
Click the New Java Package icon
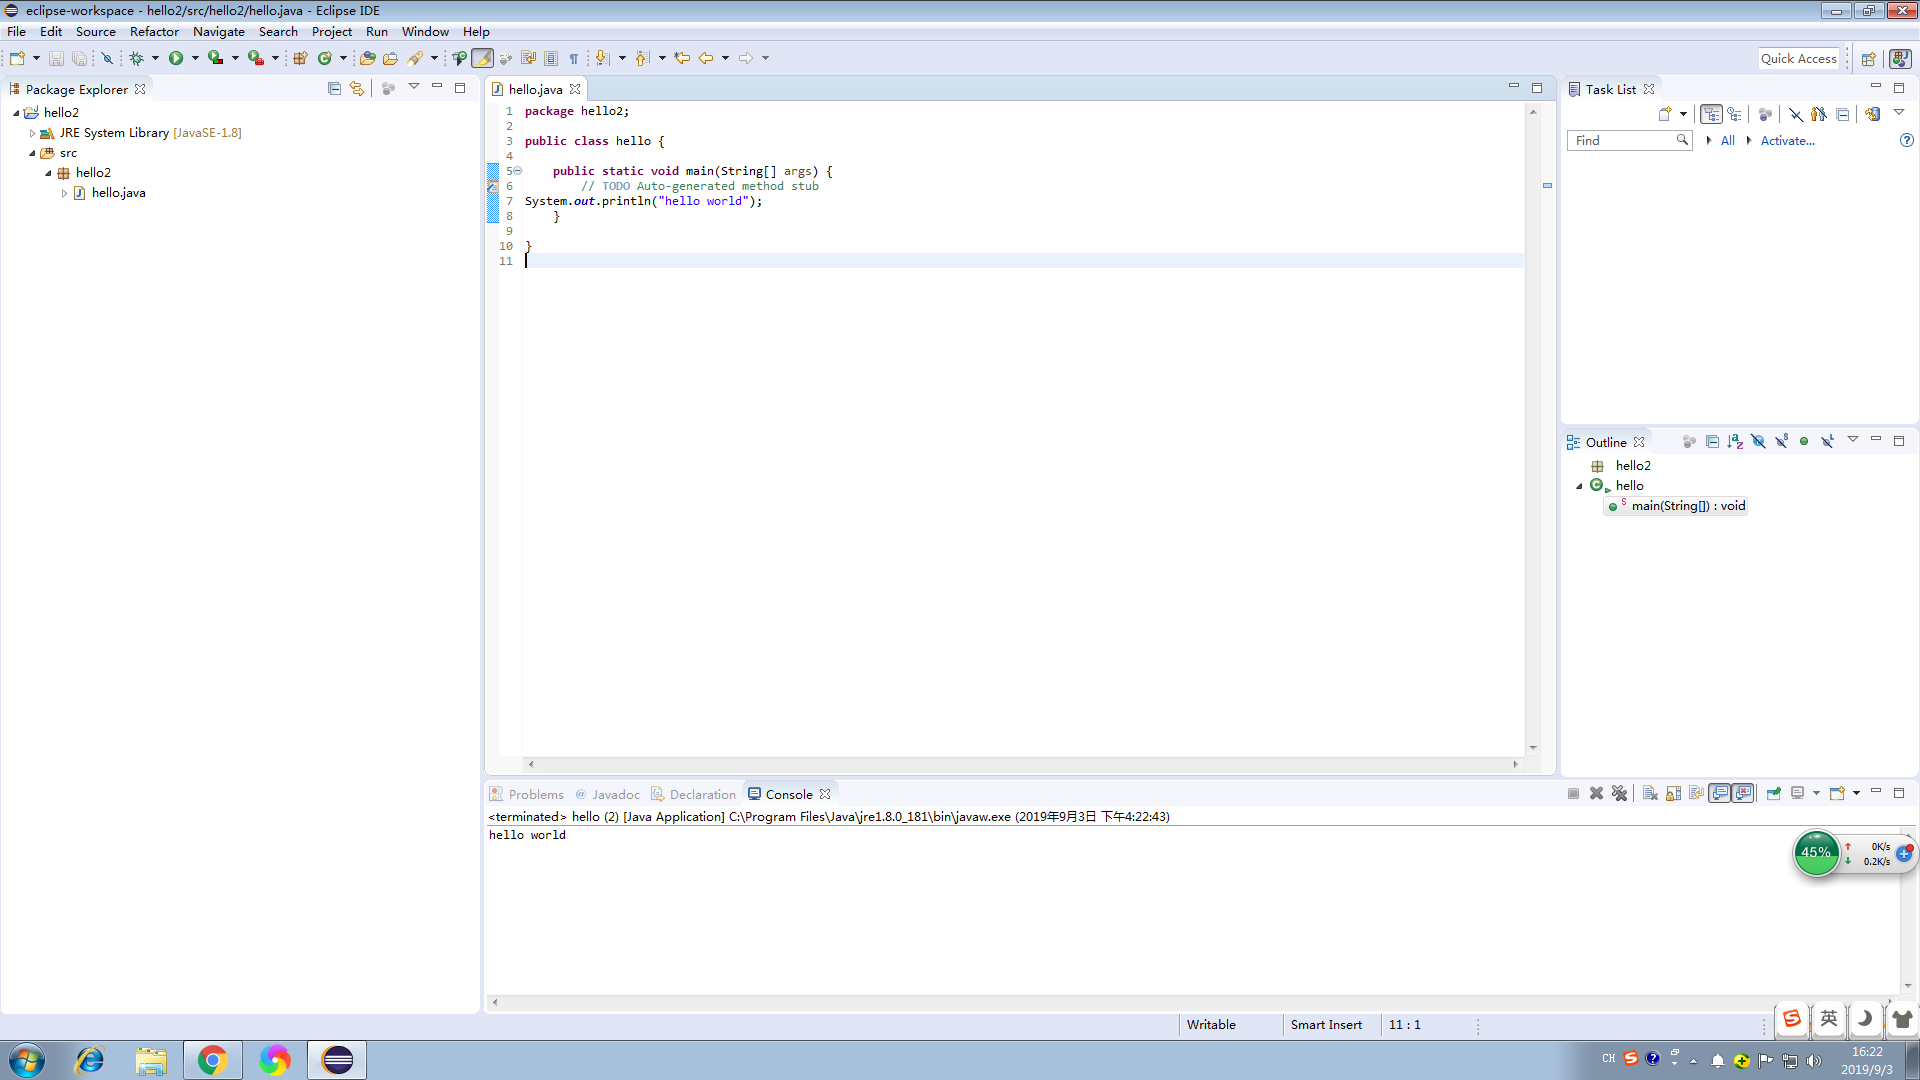click(x=300, y=58)
